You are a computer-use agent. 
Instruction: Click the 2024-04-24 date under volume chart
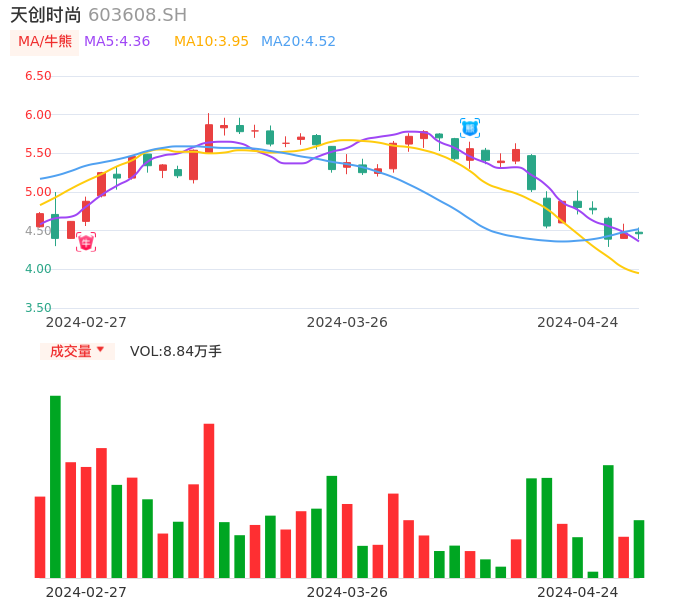pos(578,592)
